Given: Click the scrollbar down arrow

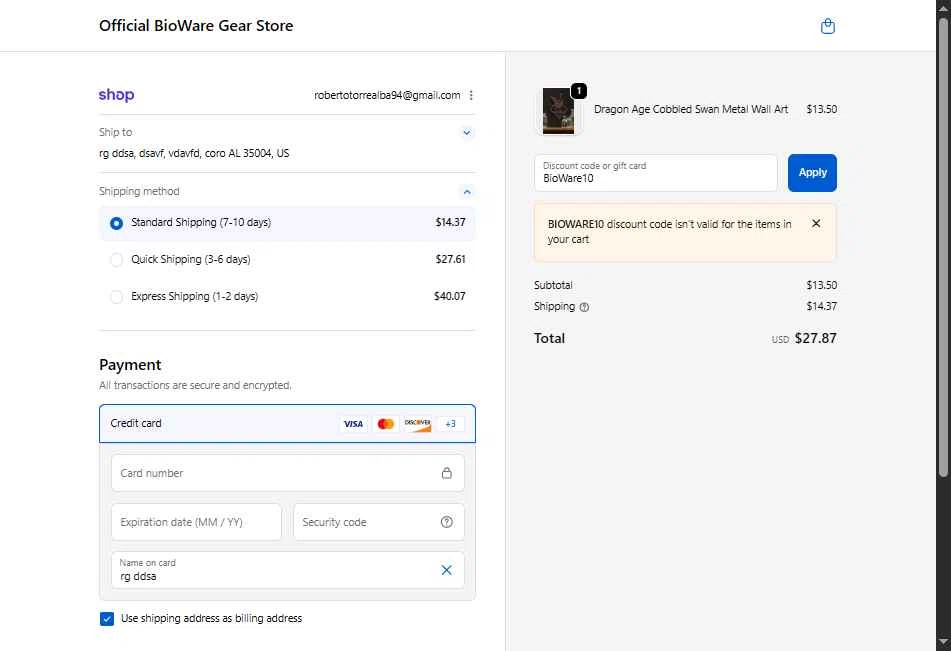Looking at the screenshot, I should (x=943, y=642).
